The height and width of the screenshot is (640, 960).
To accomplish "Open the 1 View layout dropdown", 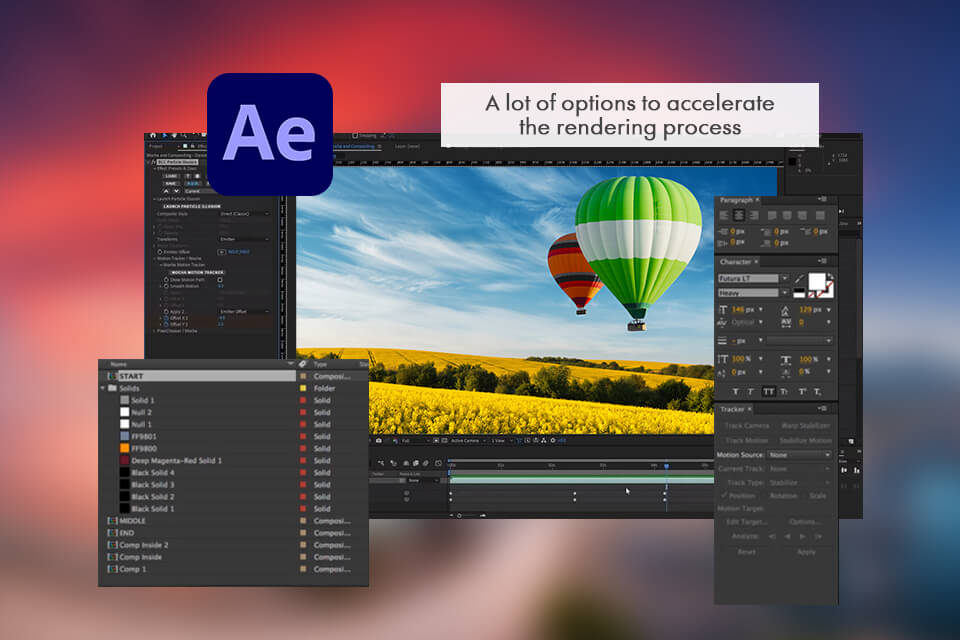I will click(501, 440).
